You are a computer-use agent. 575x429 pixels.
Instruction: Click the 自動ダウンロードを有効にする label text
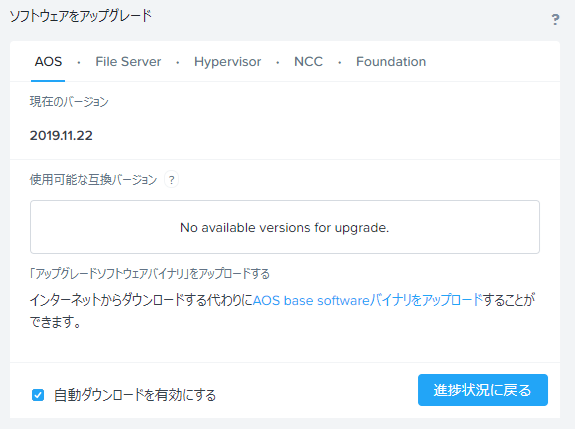click(135, 395)
